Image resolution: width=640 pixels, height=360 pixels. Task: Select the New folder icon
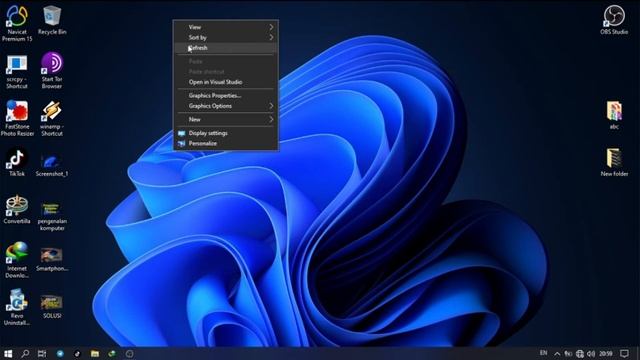coord(614,162)
